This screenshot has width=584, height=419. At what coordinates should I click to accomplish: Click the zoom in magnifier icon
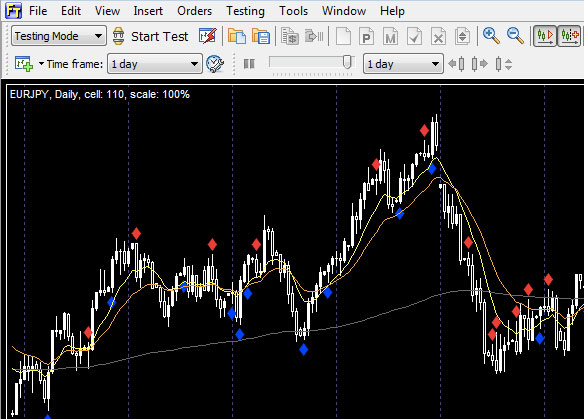click(491, 36)
